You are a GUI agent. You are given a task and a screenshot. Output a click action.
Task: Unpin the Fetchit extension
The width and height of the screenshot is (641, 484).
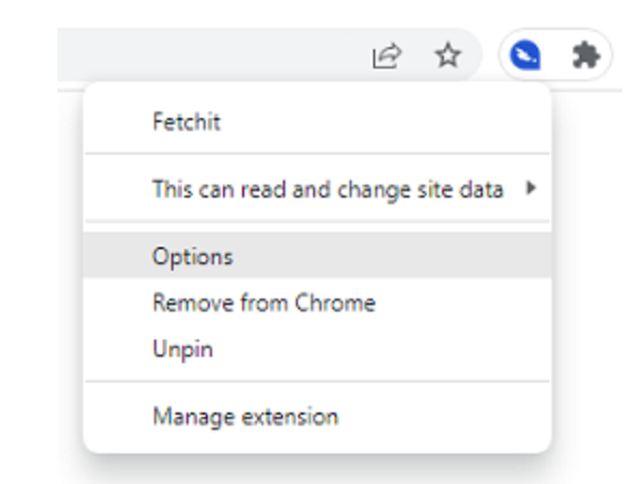coord(182,349)
